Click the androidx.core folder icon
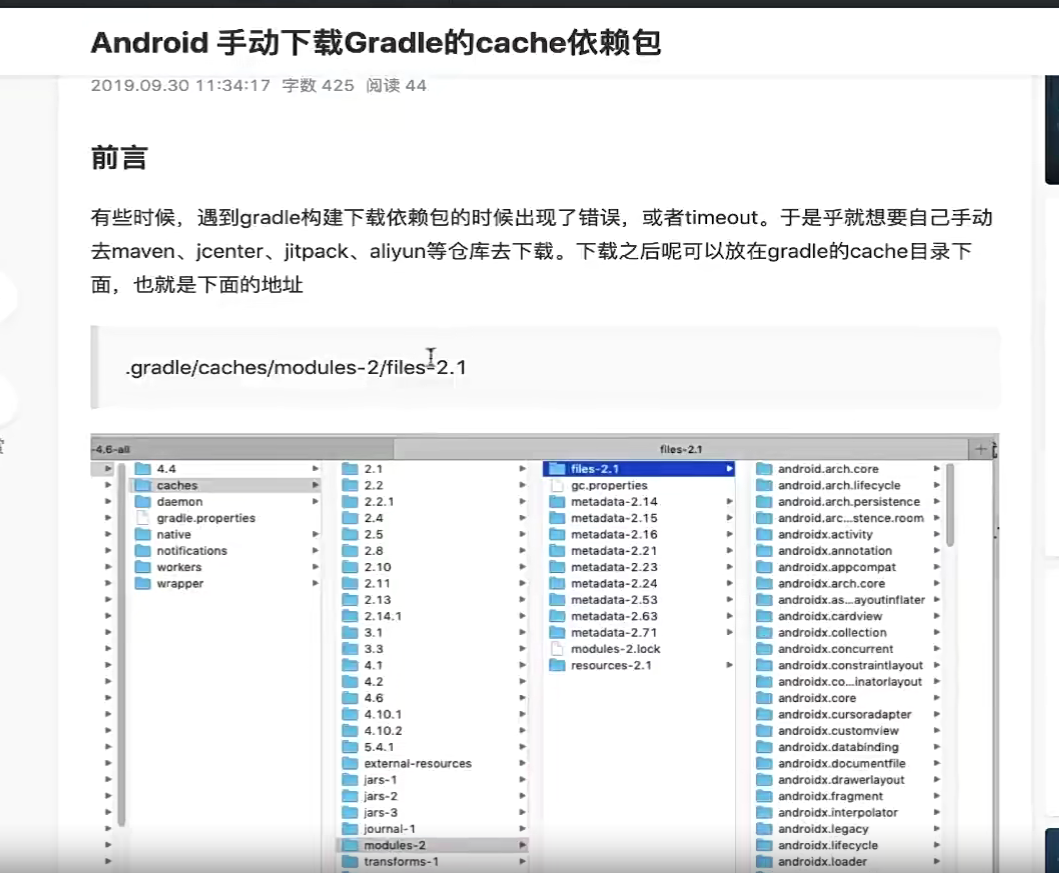This screenshot has height=873, width=1059. 764,698
